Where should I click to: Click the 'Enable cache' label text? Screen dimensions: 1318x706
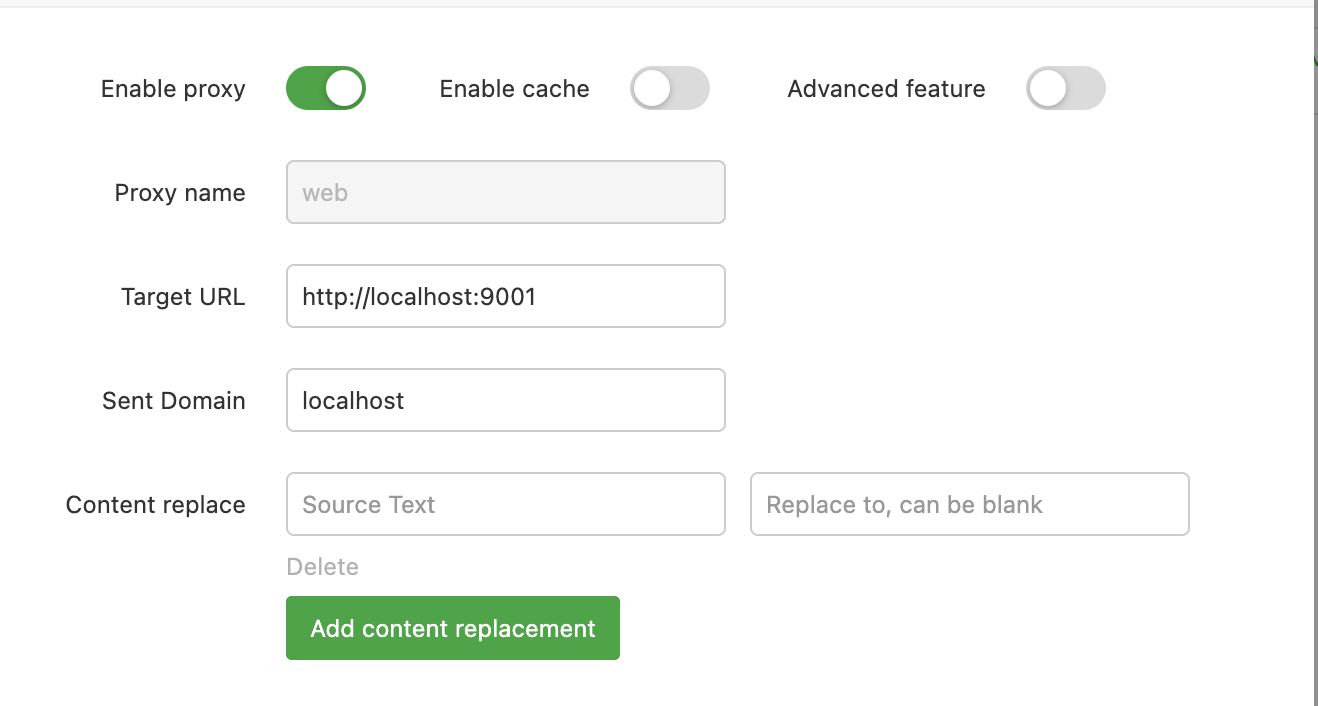tap(515, 89)
